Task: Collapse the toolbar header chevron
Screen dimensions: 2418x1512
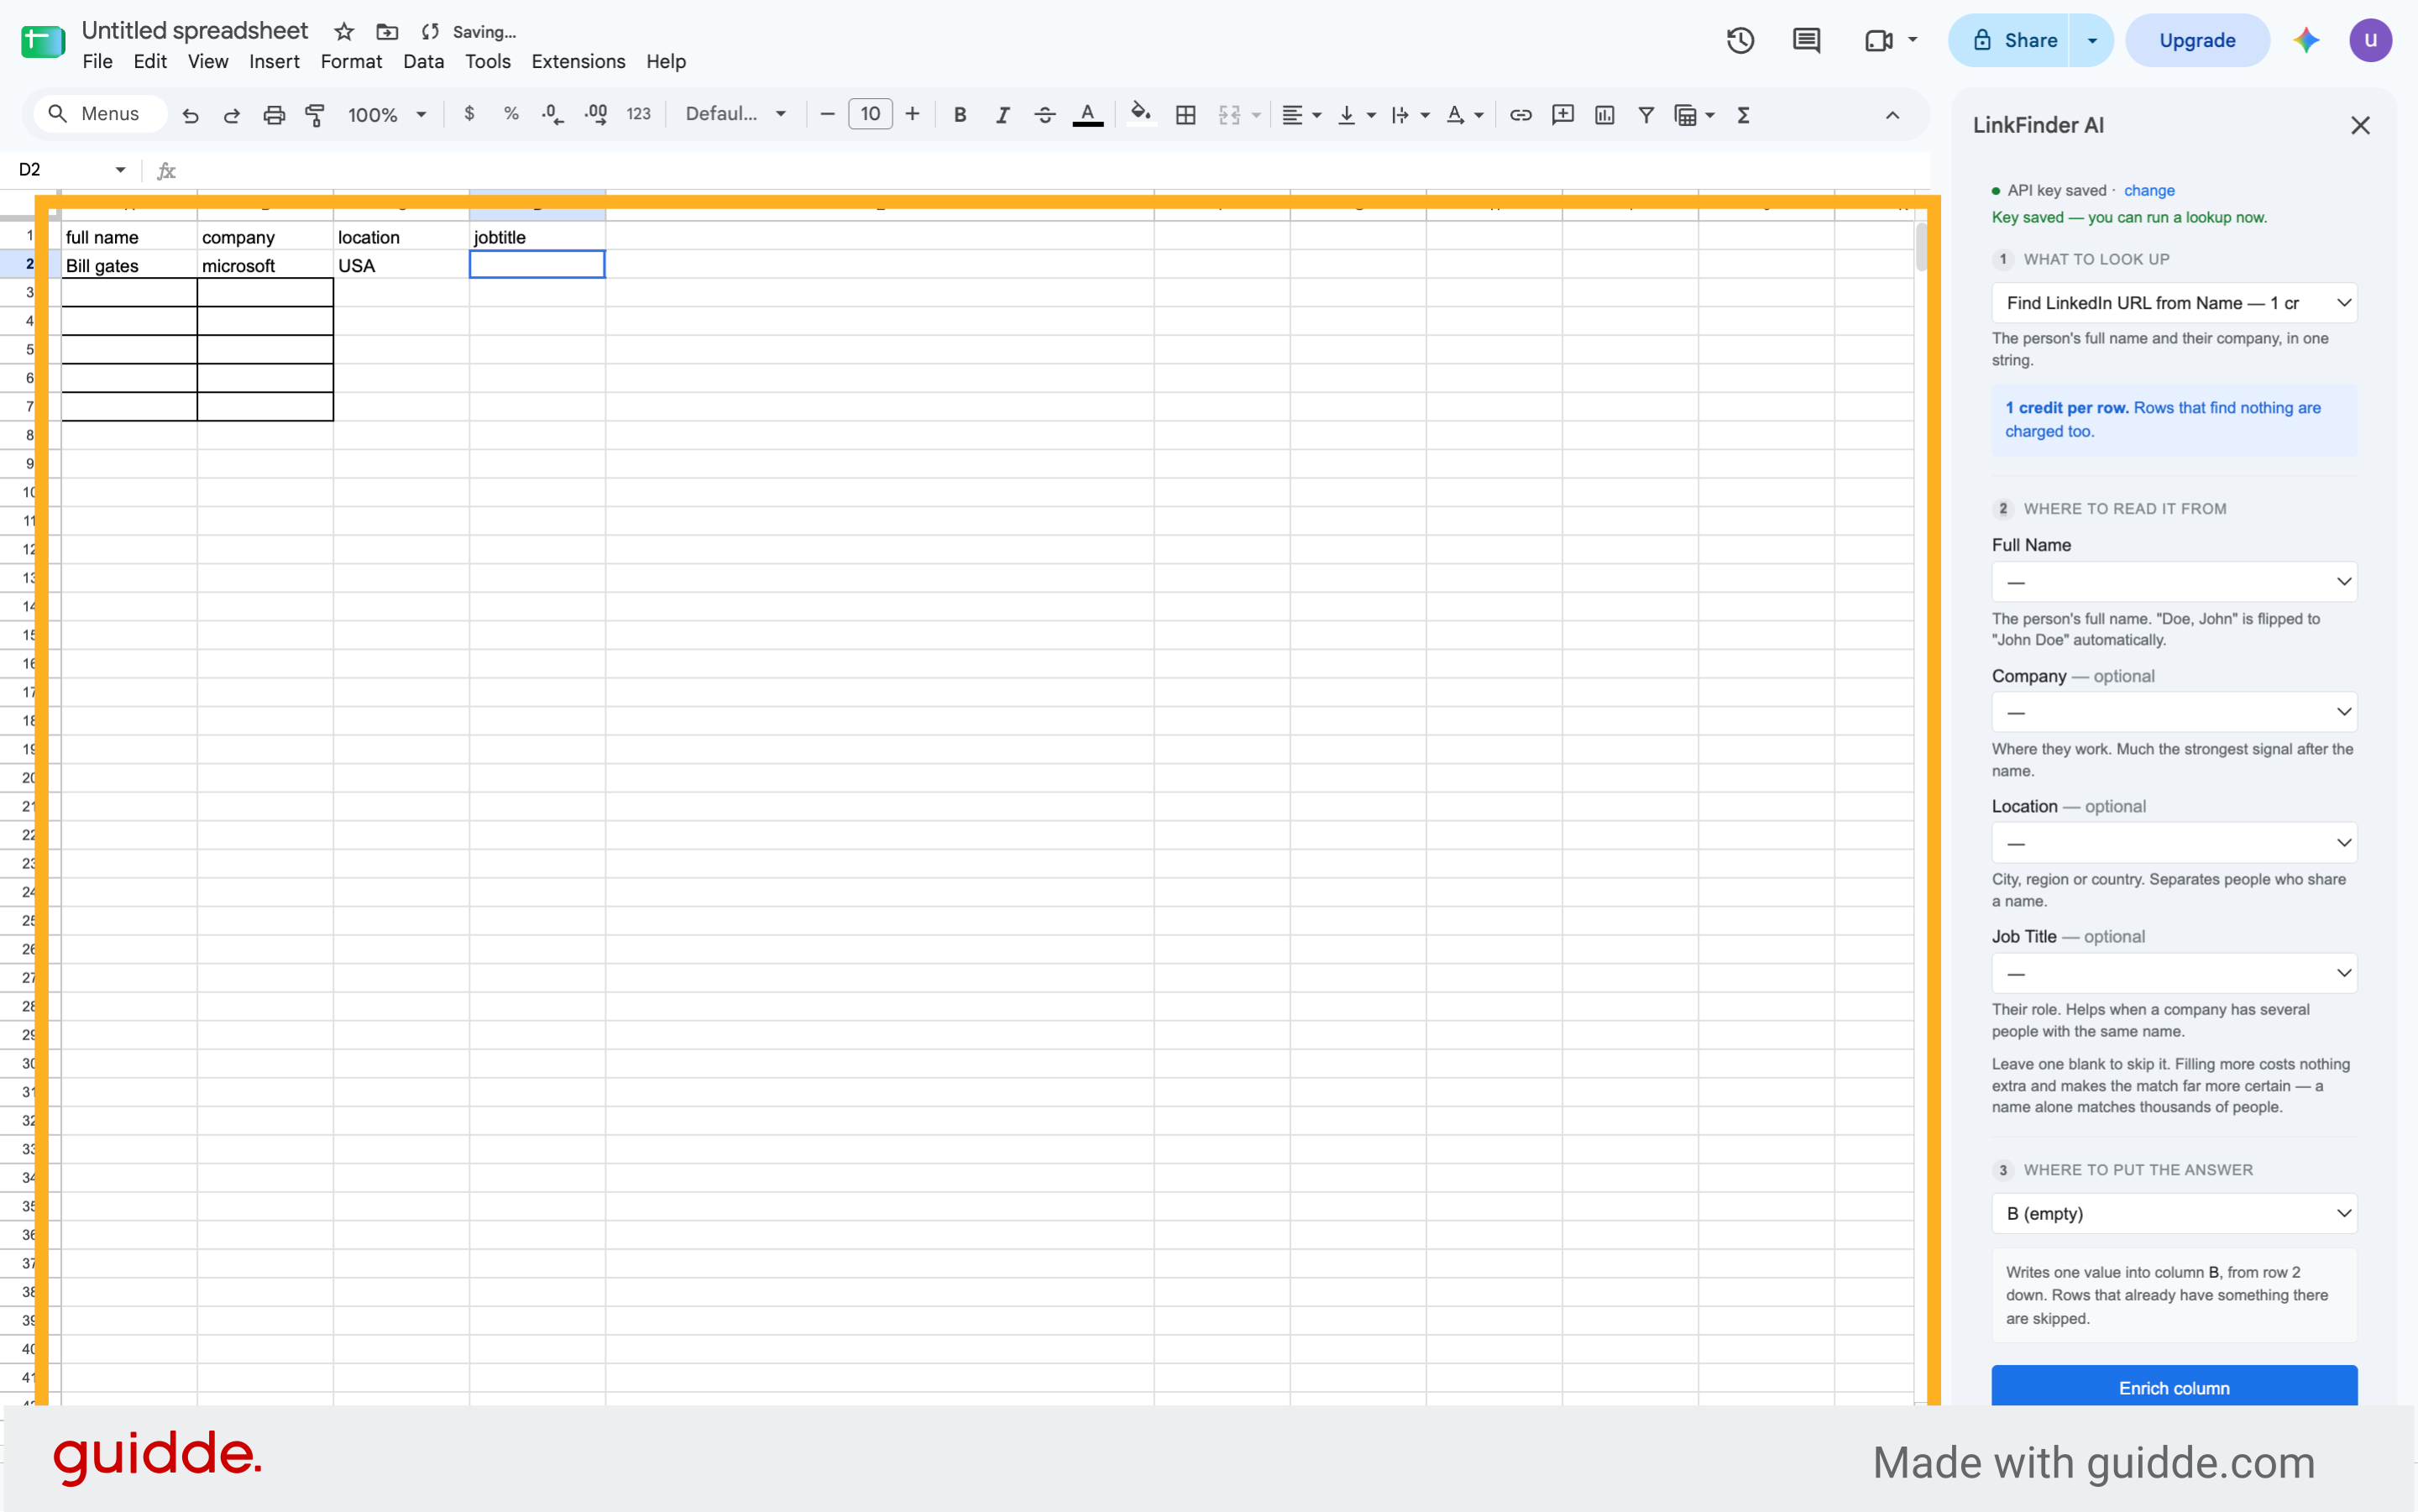Action: click(x=1893, y=115)
